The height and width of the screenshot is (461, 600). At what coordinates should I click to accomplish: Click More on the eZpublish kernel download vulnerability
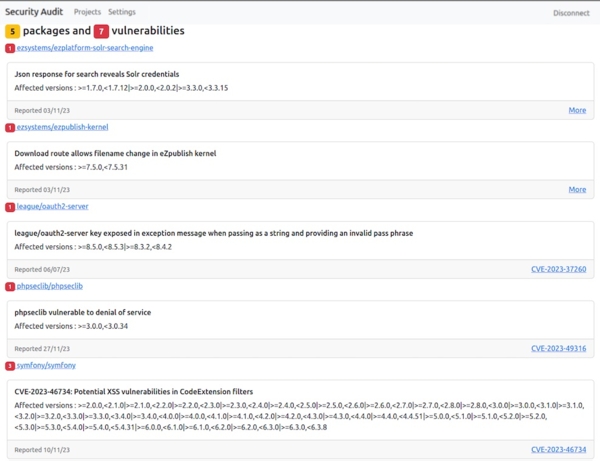point(577,189)
